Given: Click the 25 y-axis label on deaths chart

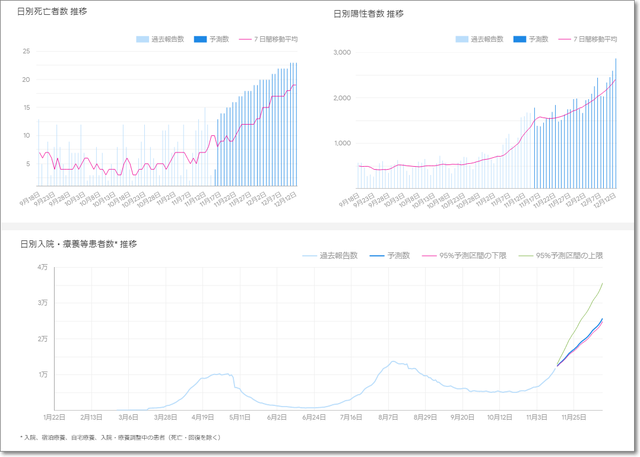Looking at the screenshot, I should 27,52.
